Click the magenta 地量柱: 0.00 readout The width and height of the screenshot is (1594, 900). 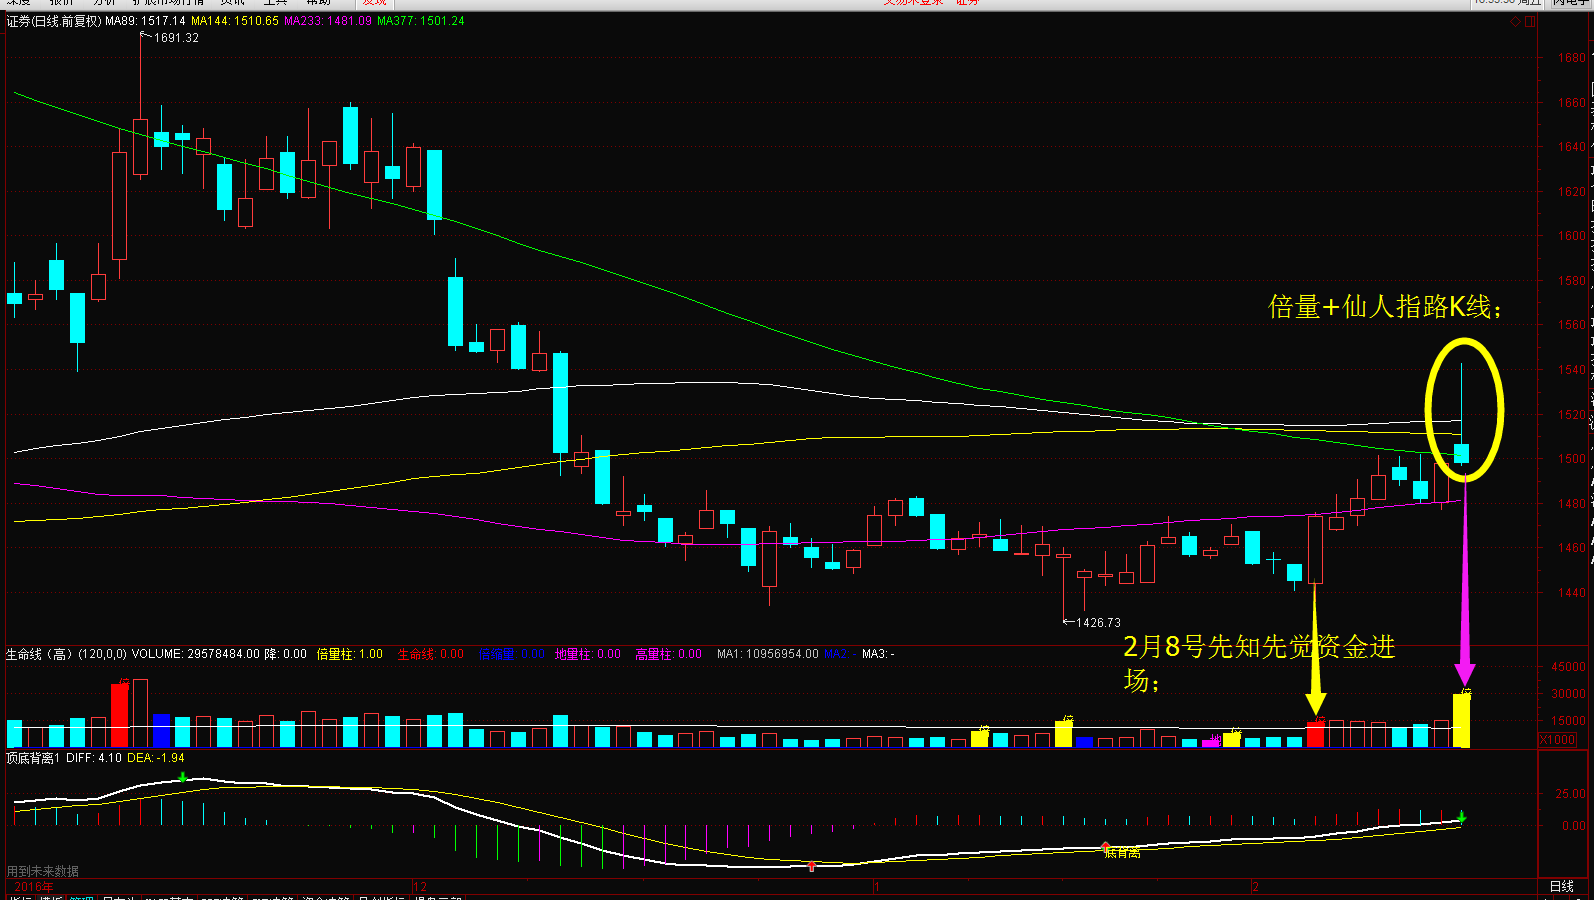pyautogui.click(x=588, y=654)
